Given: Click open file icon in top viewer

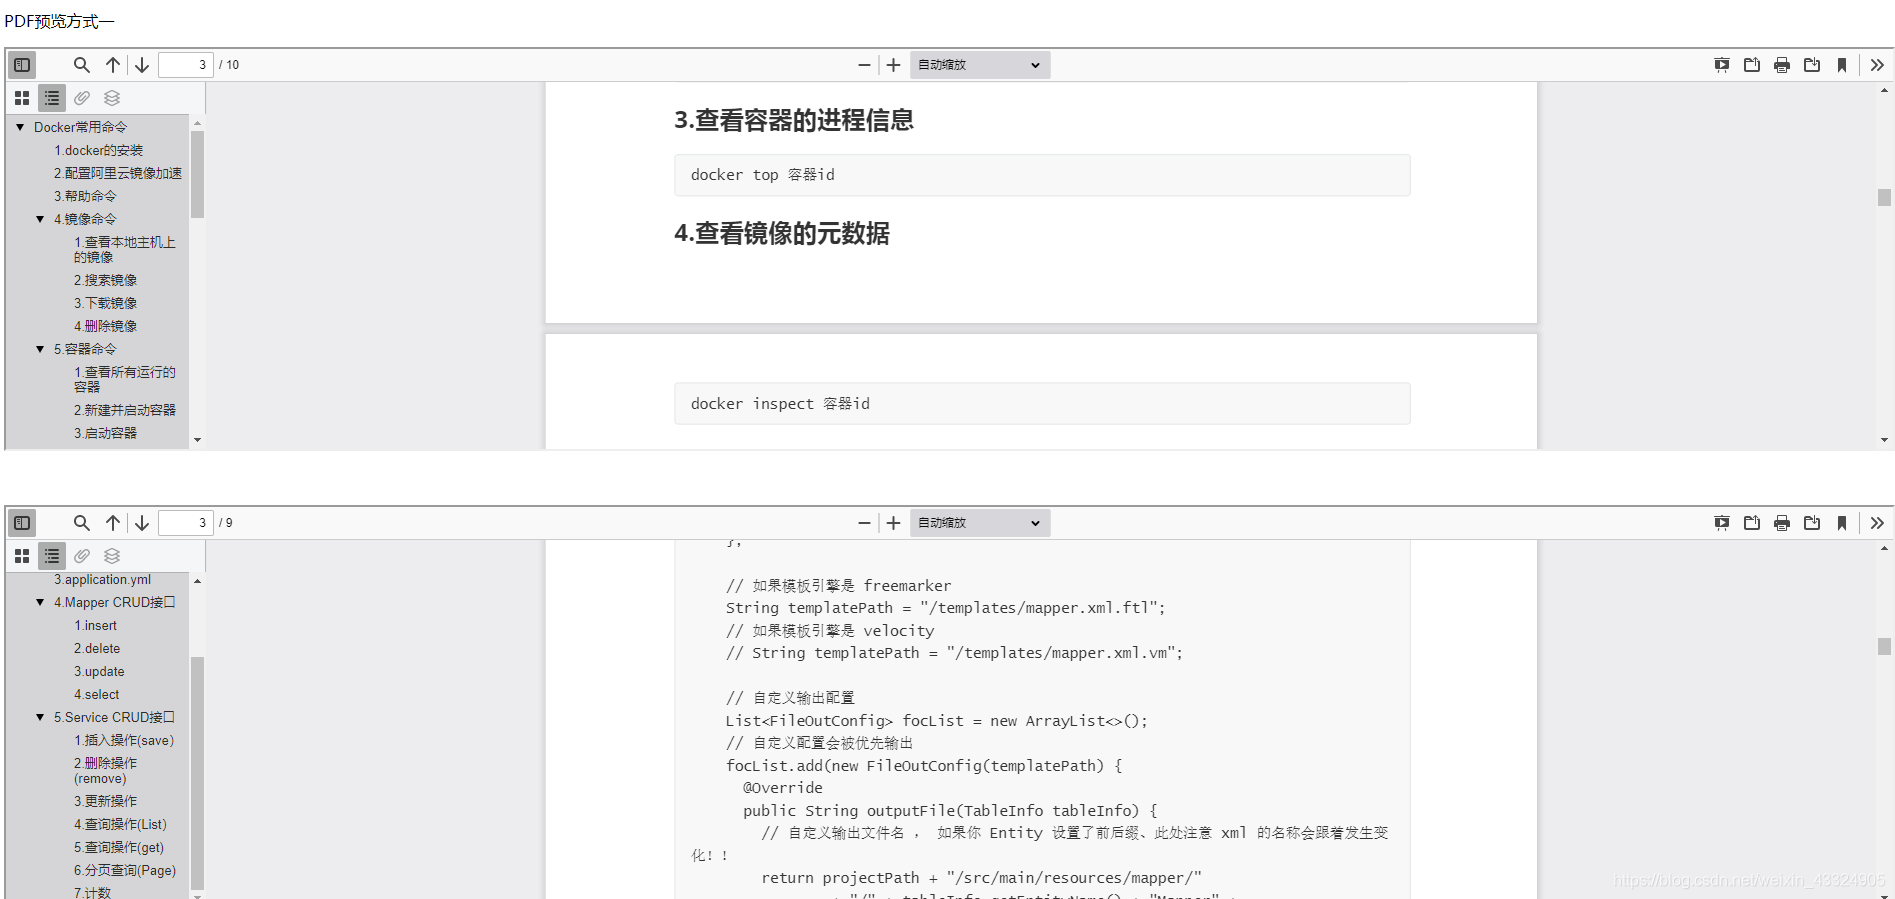Looking at the screenshot, I should tap(1752, 65).
